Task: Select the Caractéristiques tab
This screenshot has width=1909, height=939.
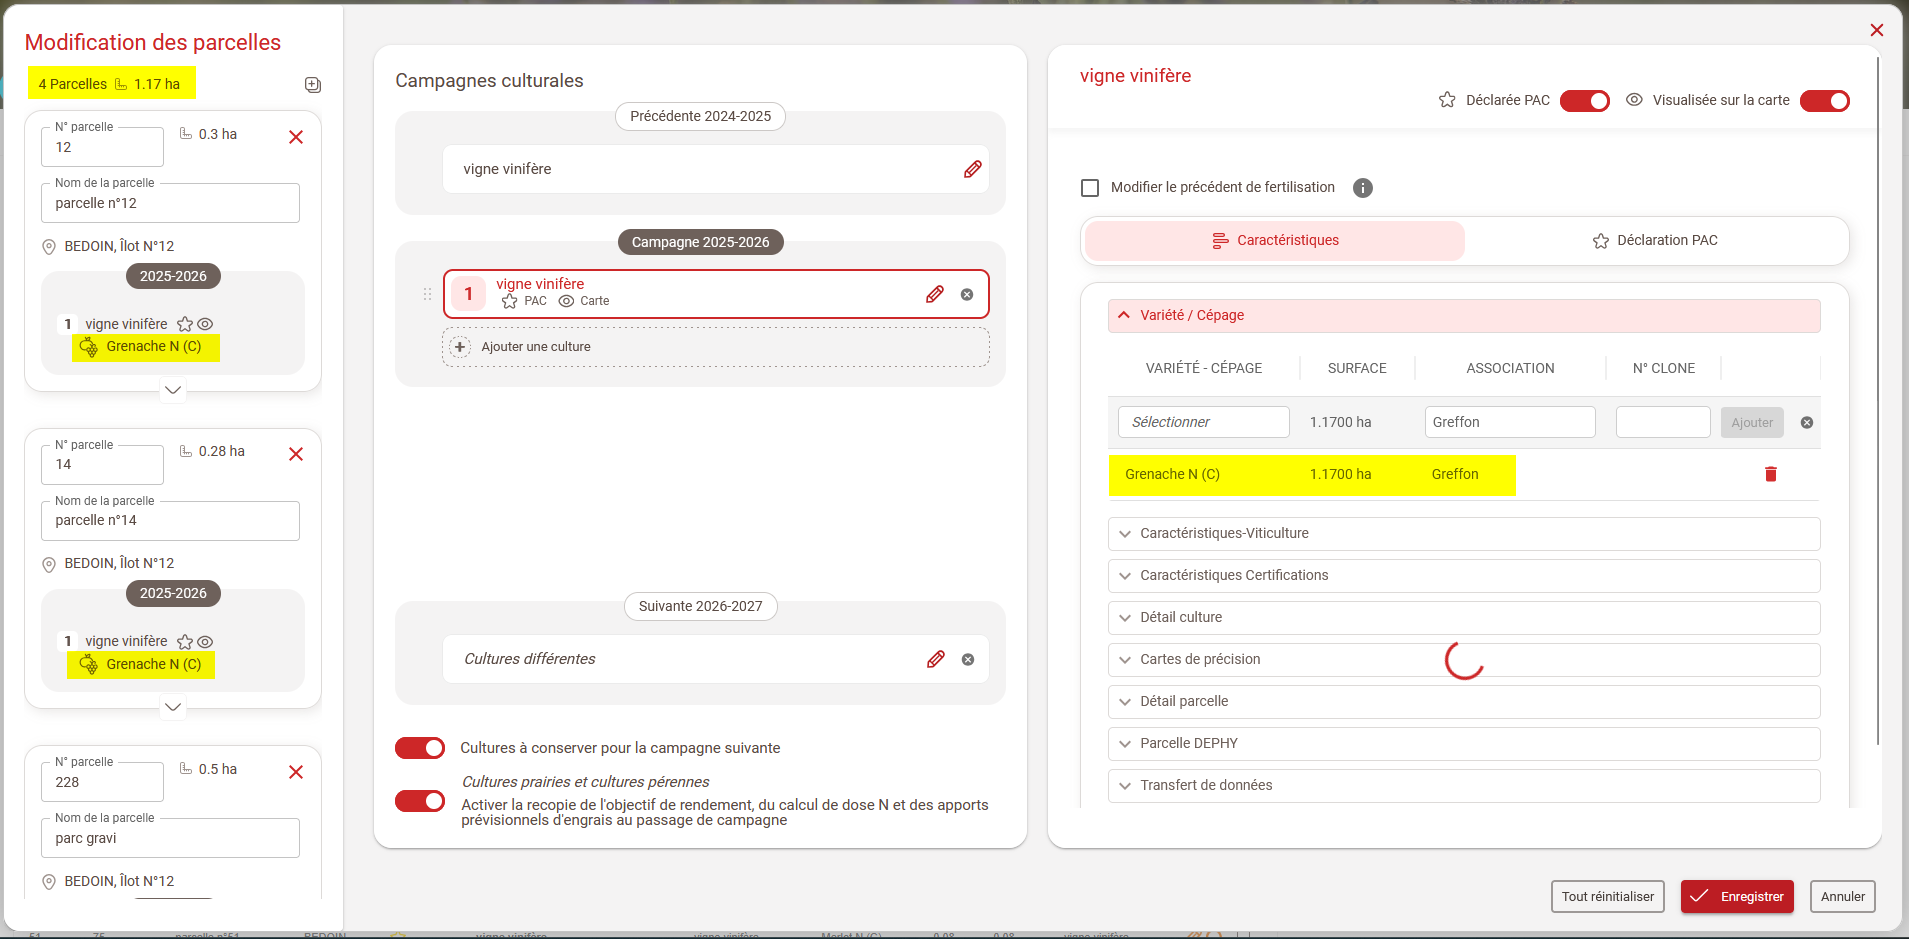Action: 1275,241
